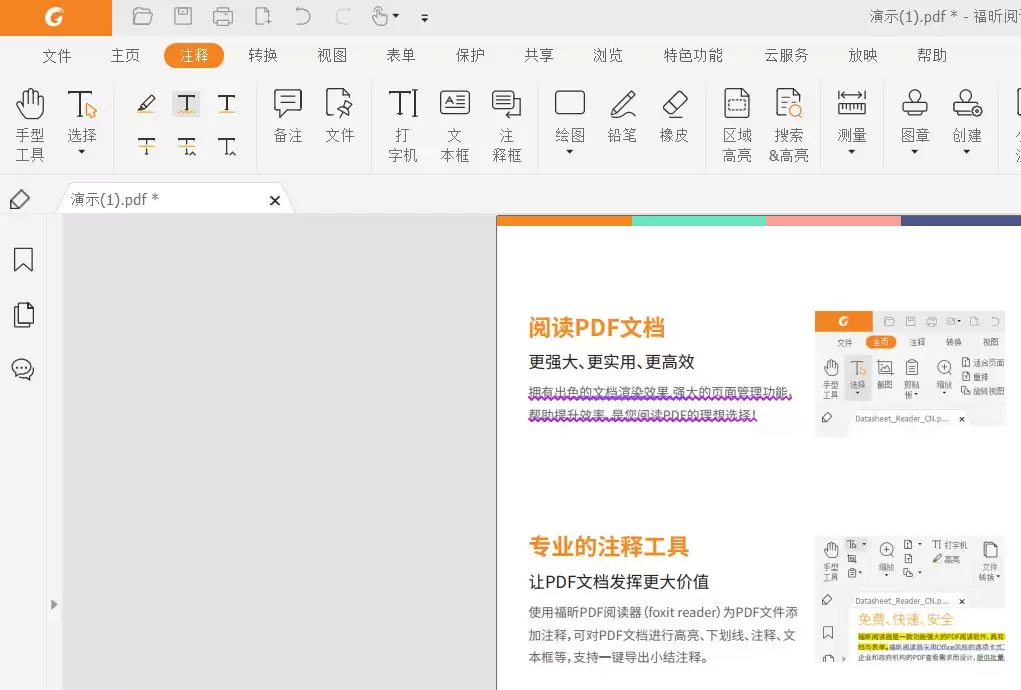Image resolution: width=1021 pixels, height=690 pixels.
Task: Show the bookmarks panel in the sidebar
Action: (23, 259)
